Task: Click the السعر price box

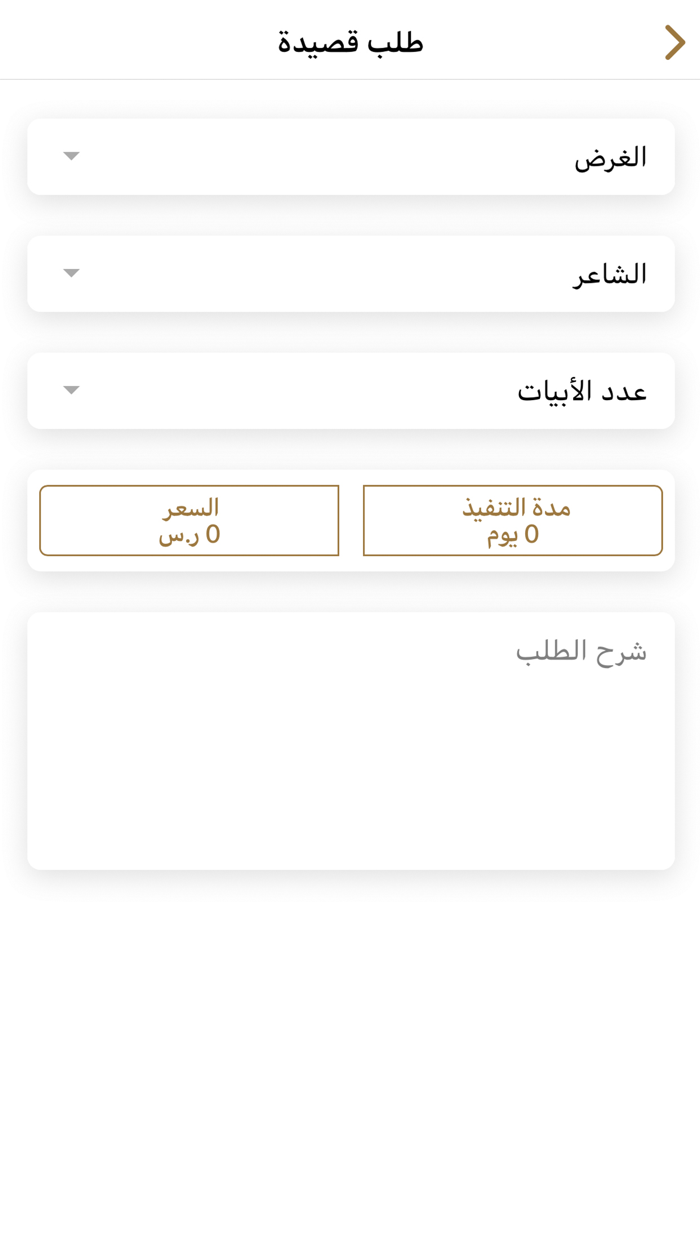Action: click(189, 520)
